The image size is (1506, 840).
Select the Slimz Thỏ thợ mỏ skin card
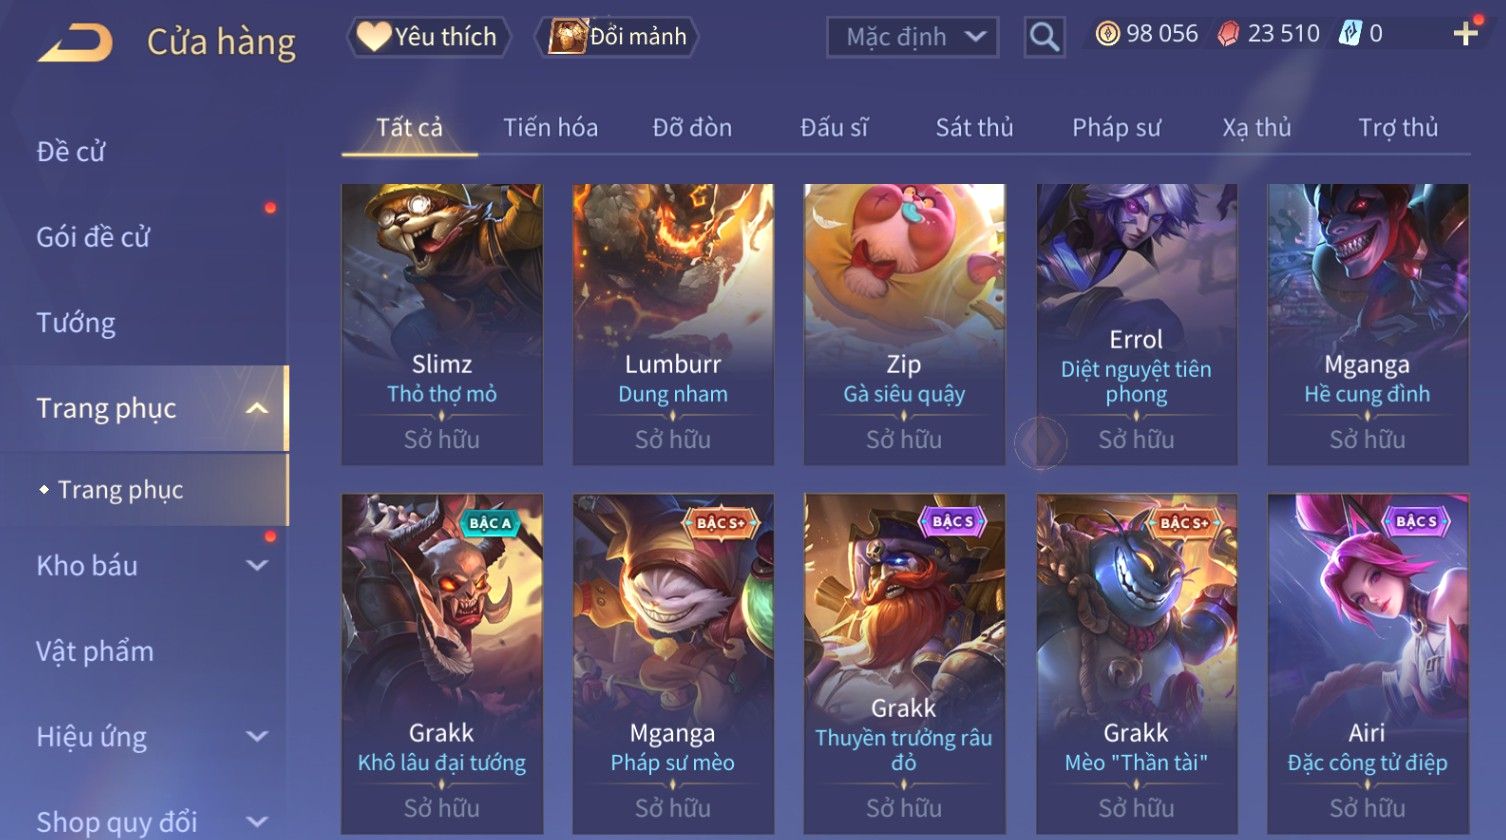coord(442,324)
